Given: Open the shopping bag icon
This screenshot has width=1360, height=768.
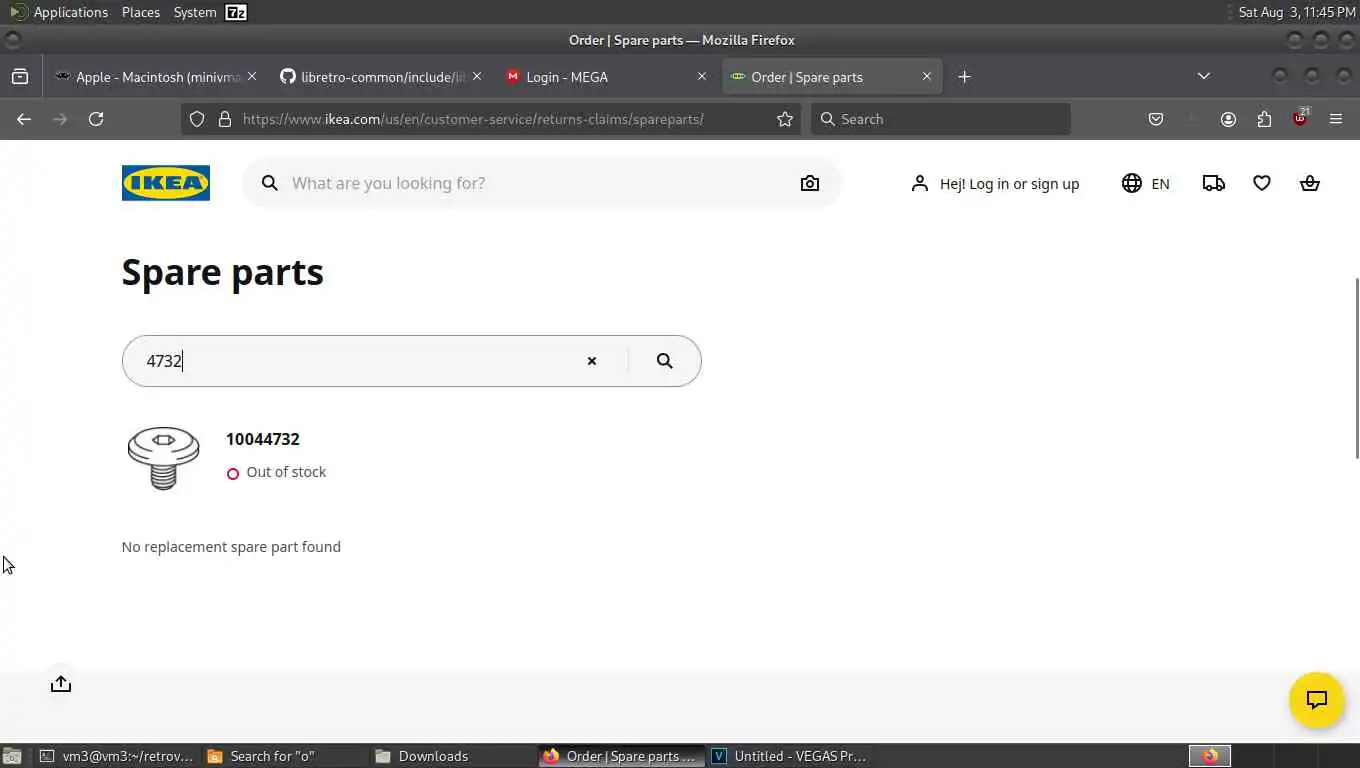Looking at the screenshot, I should [1309, 183].
